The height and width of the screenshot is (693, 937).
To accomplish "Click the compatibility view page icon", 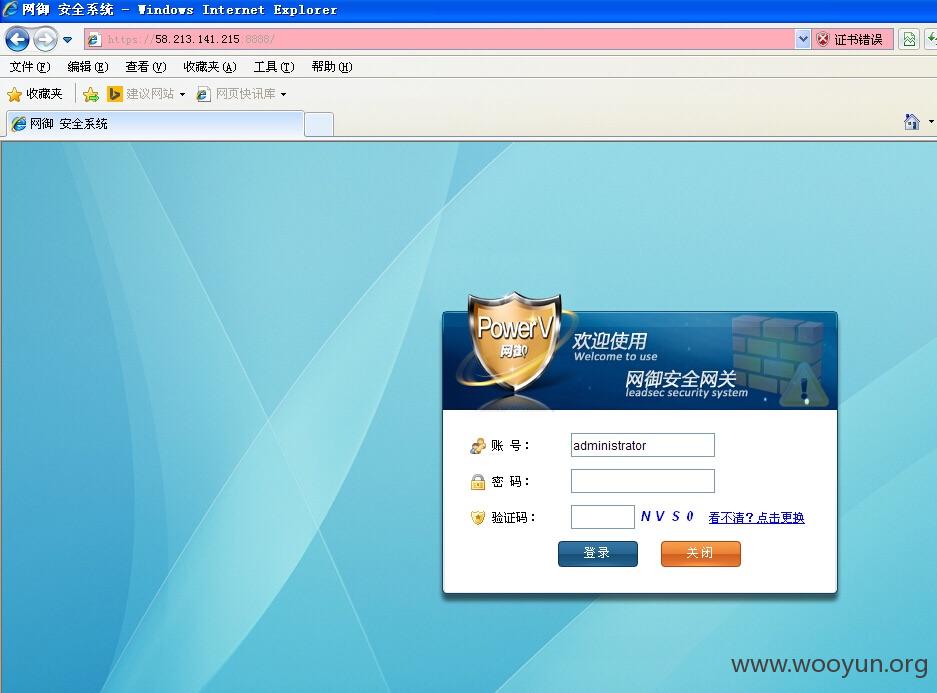I will 909,39.
